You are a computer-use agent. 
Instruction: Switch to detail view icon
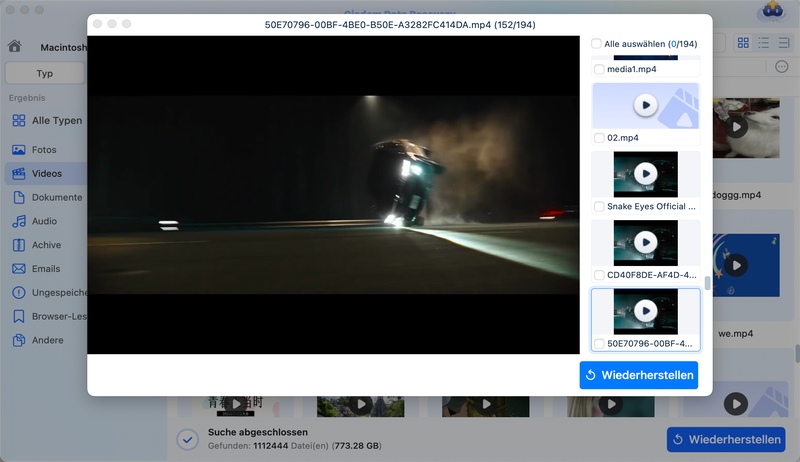pos(784,43)
